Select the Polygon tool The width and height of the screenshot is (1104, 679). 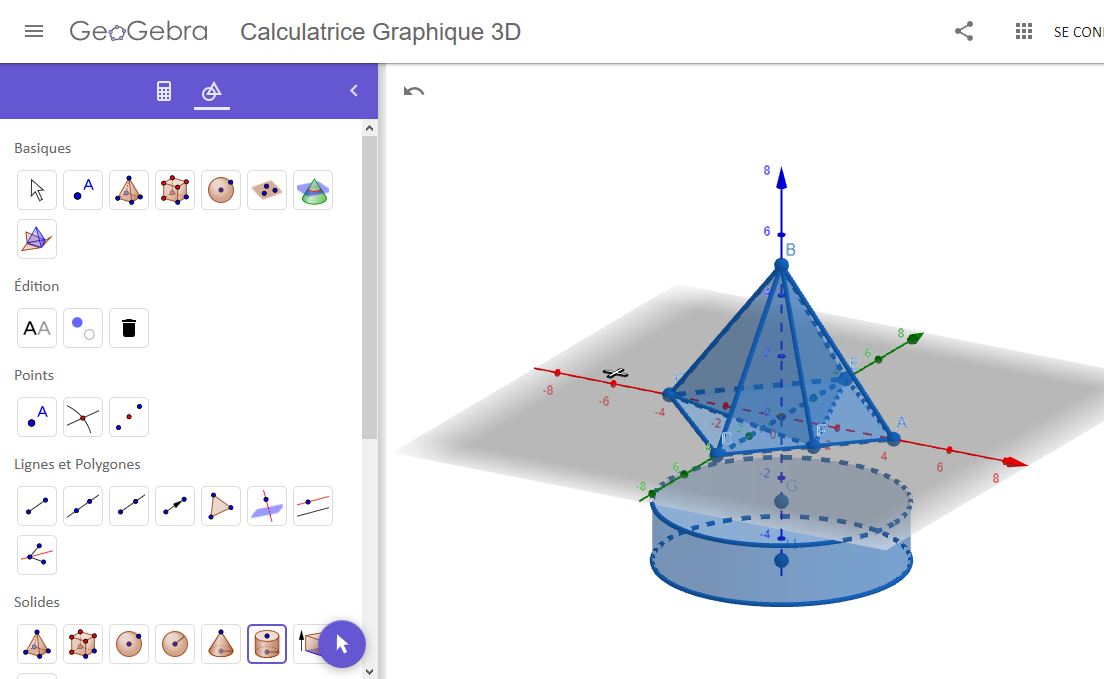221,506
